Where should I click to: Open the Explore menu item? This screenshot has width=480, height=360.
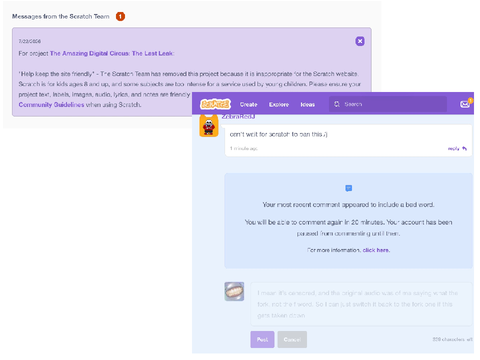pos(279,104)
